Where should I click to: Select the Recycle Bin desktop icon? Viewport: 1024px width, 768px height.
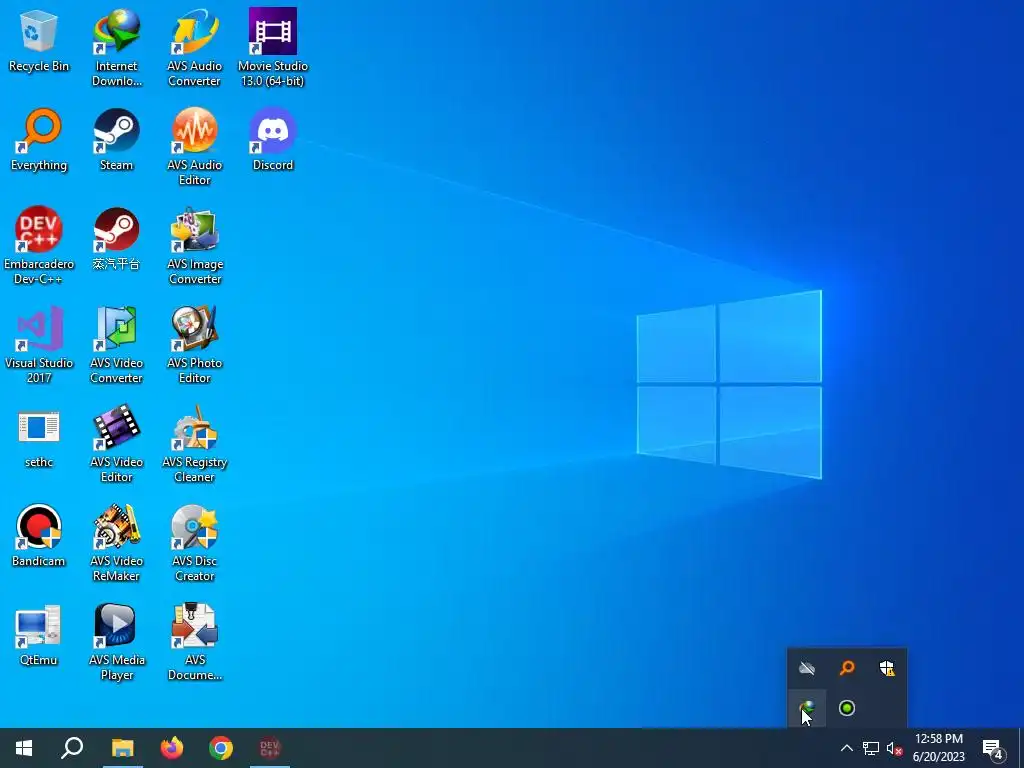(39, 41)
